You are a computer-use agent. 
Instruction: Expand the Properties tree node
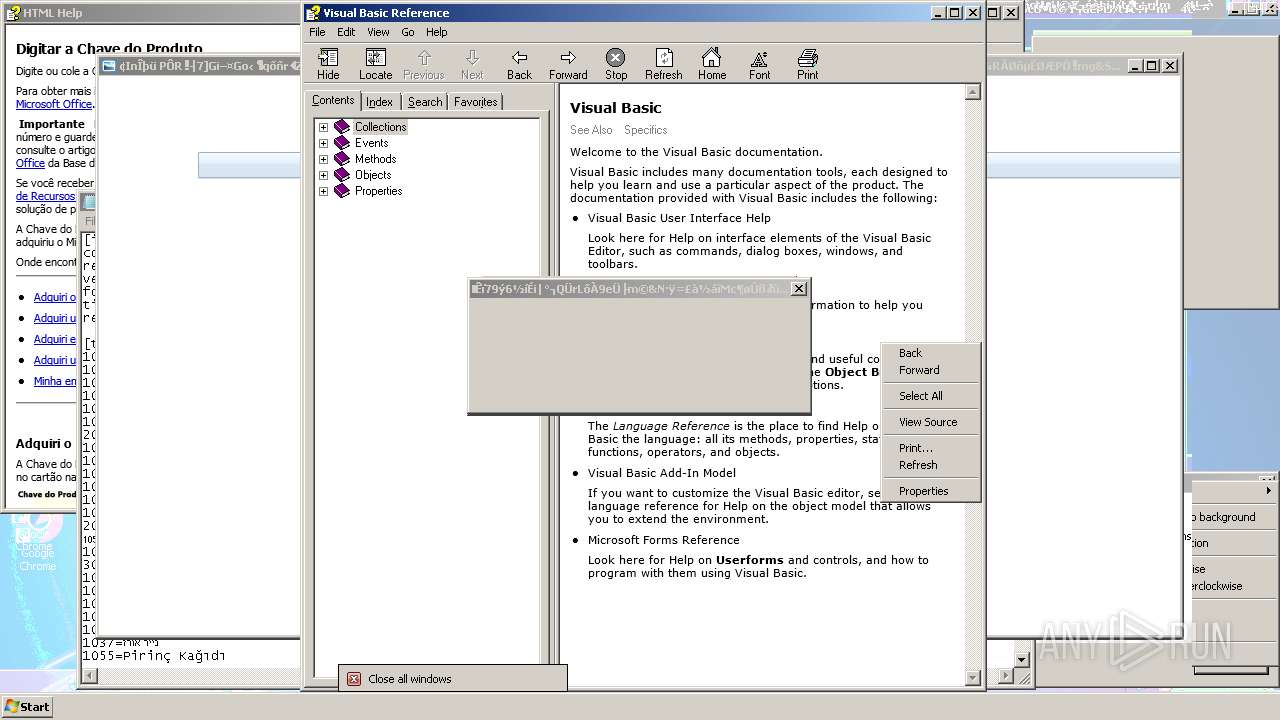(323, 191)
